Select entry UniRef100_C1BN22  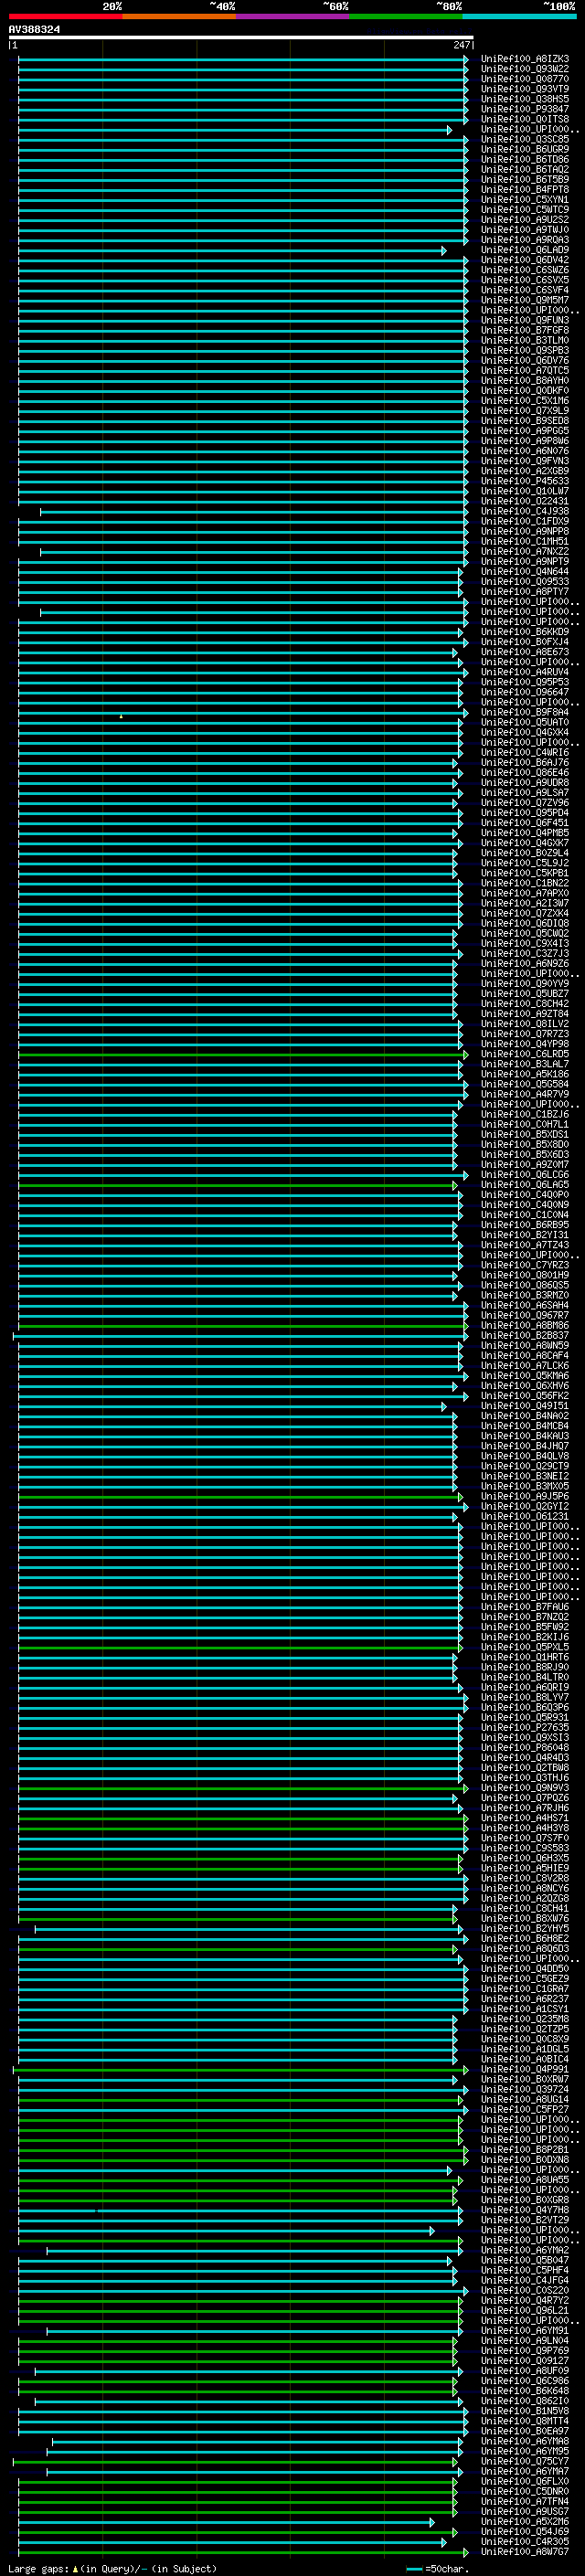[524, 883]
